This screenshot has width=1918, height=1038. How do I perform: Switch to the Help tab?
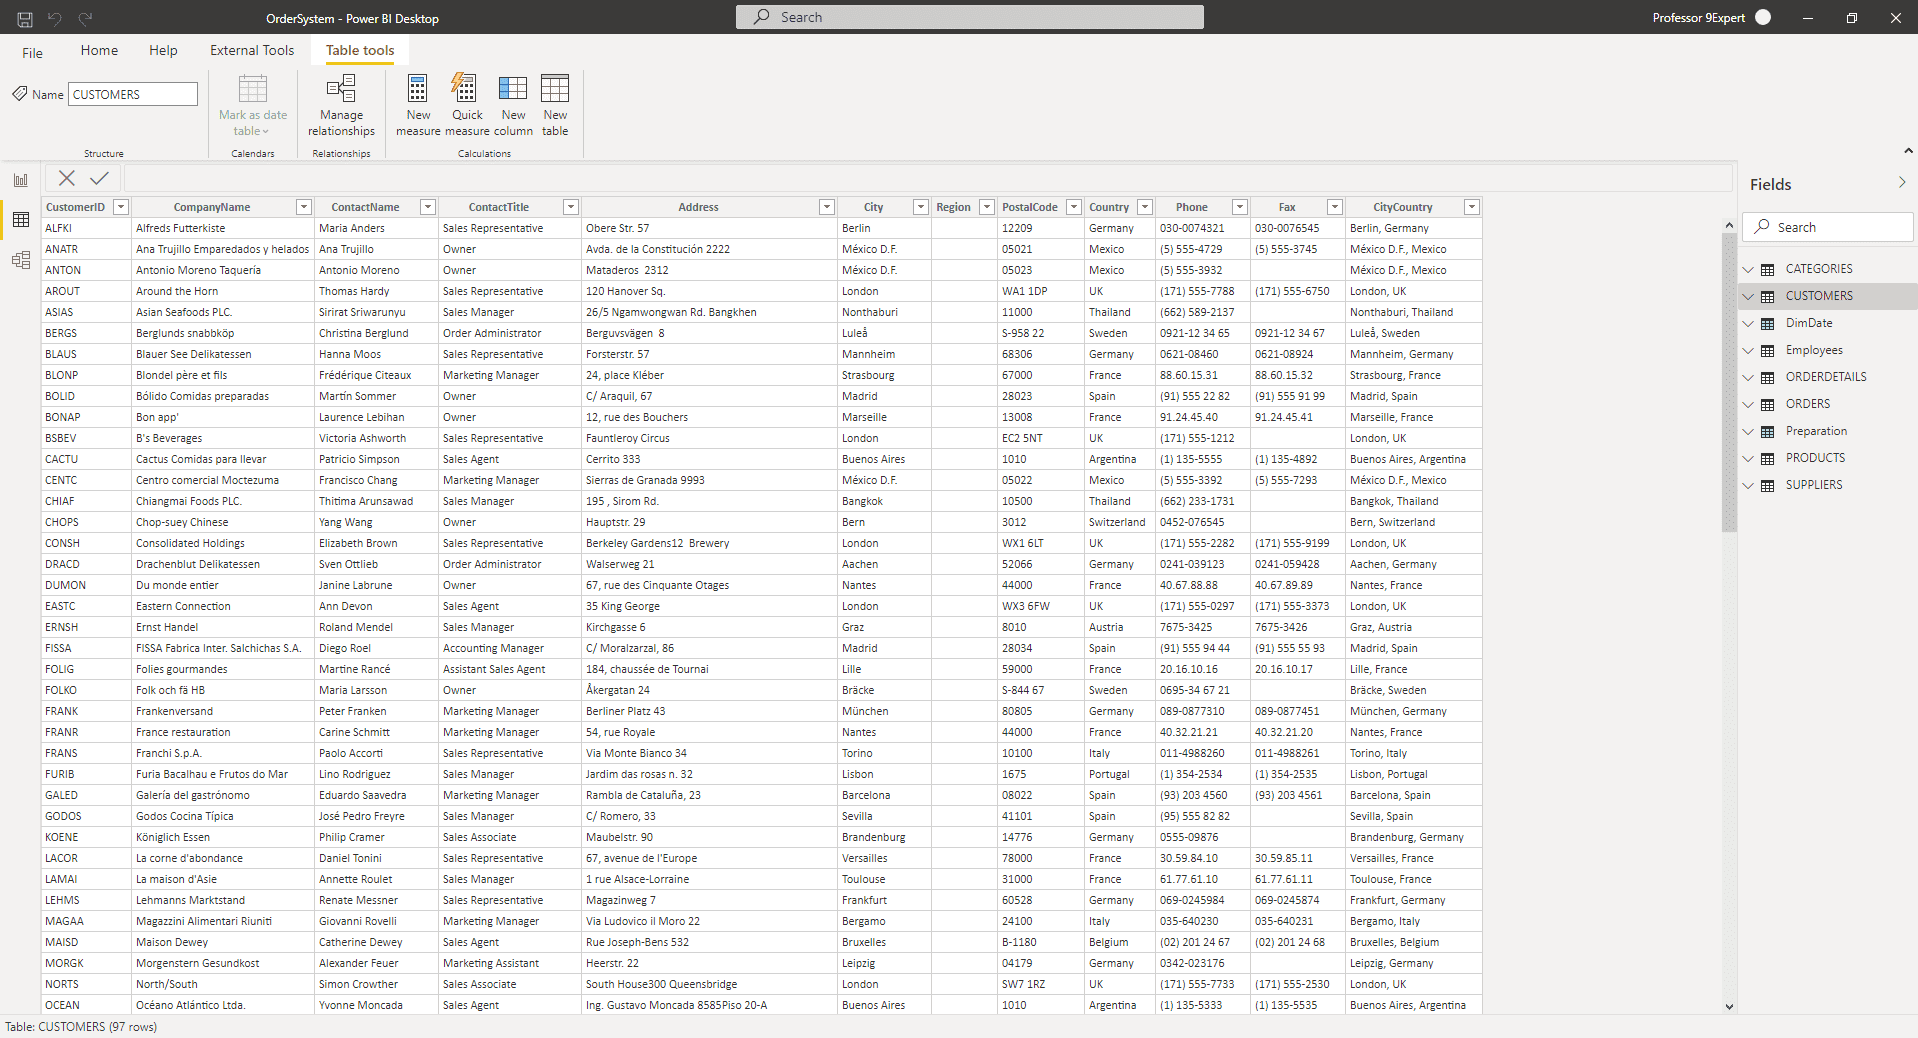[162, 50]
